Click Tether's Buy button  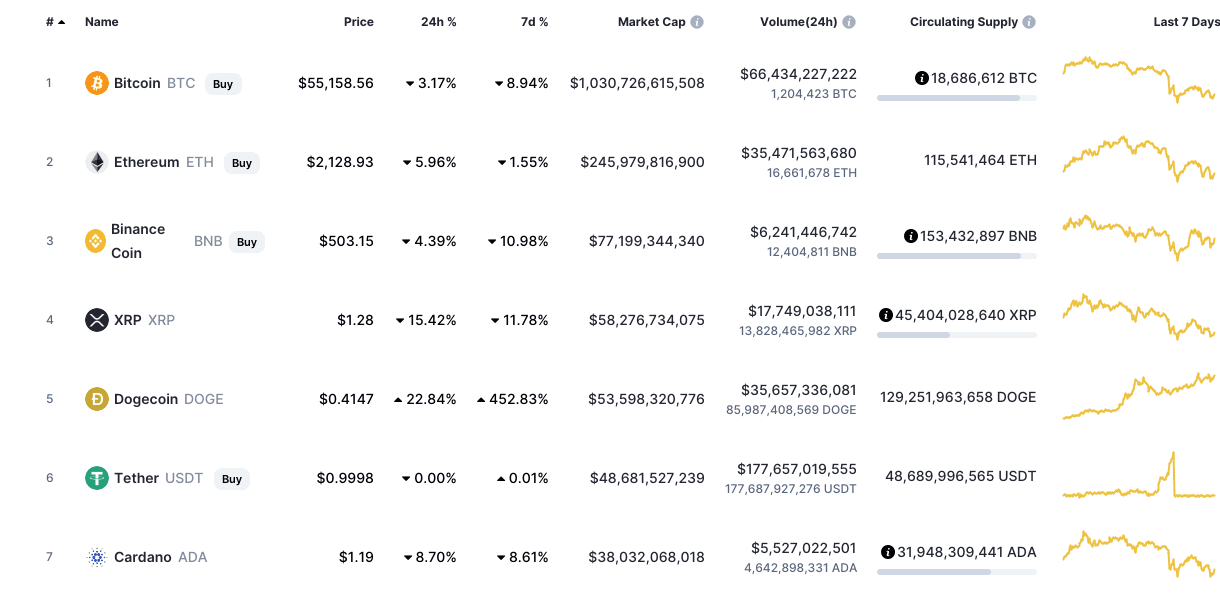(x=231, y=479)
